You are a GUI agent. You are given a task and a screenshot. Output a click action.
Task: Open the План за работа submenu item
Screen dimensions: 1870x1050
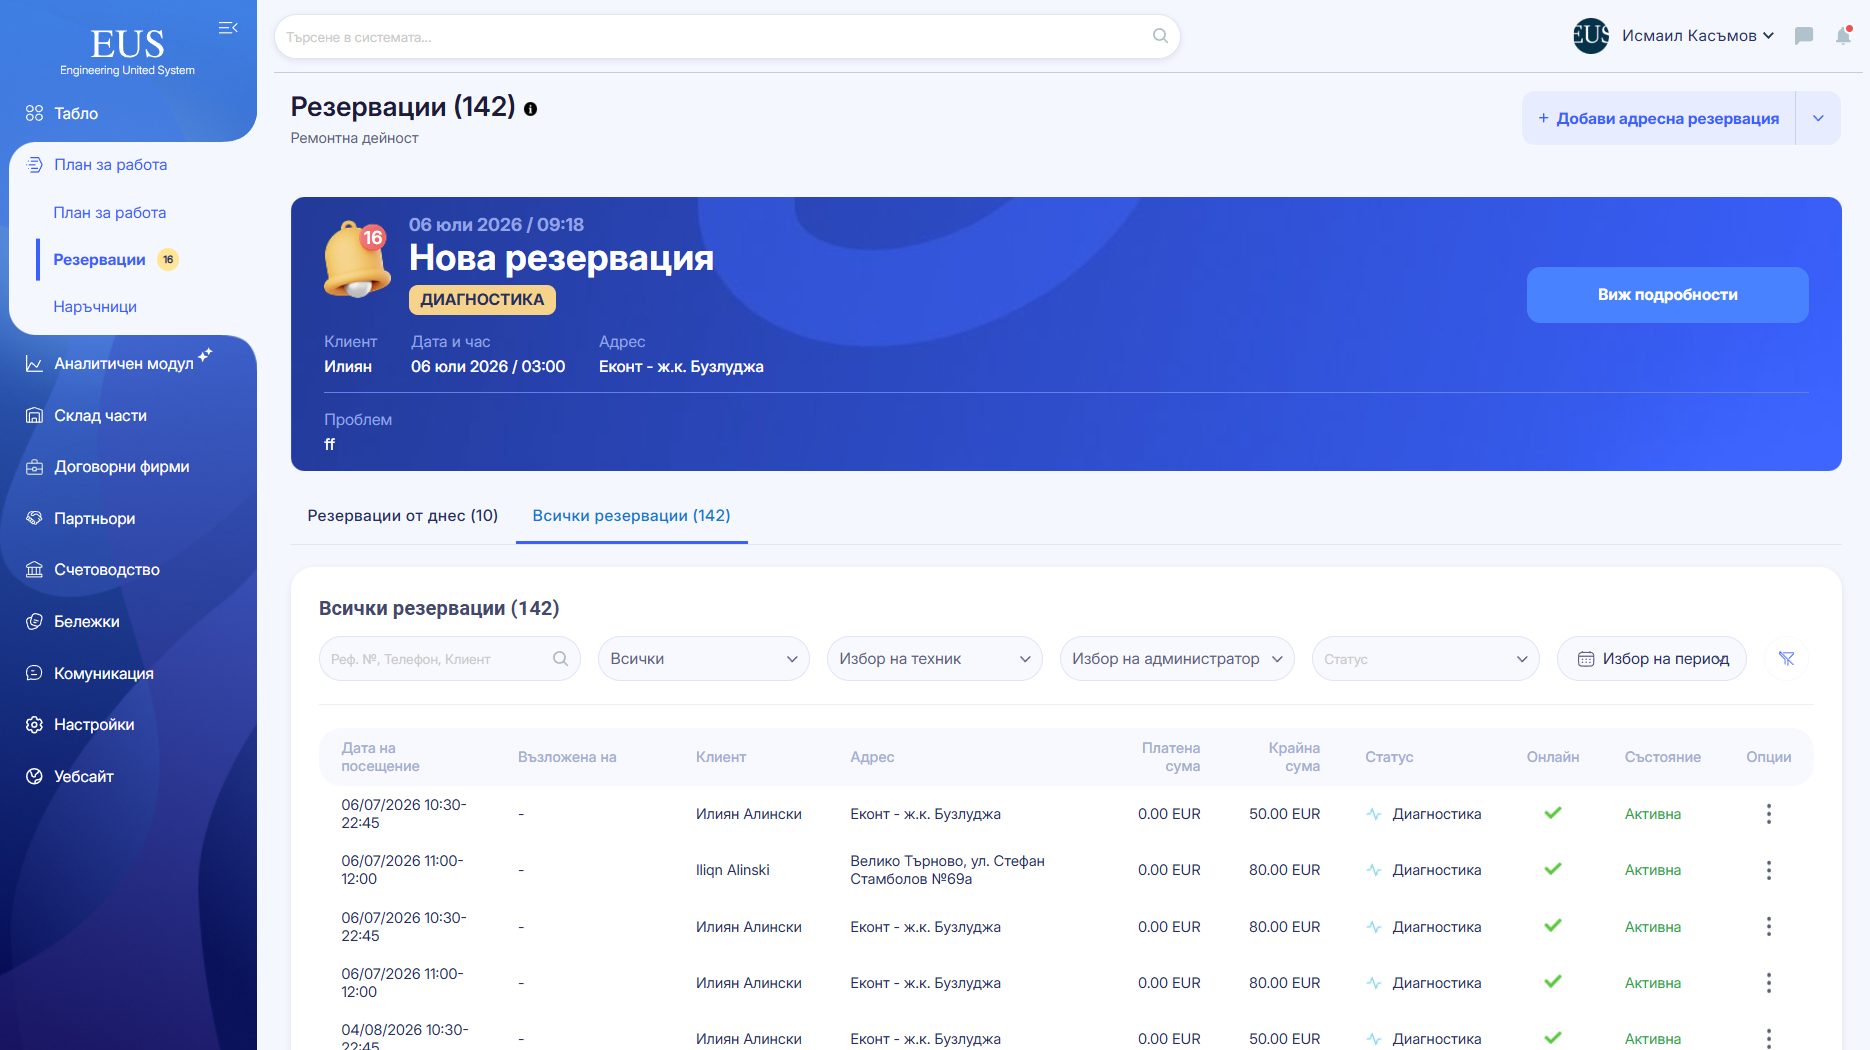[x=110, y=213]
